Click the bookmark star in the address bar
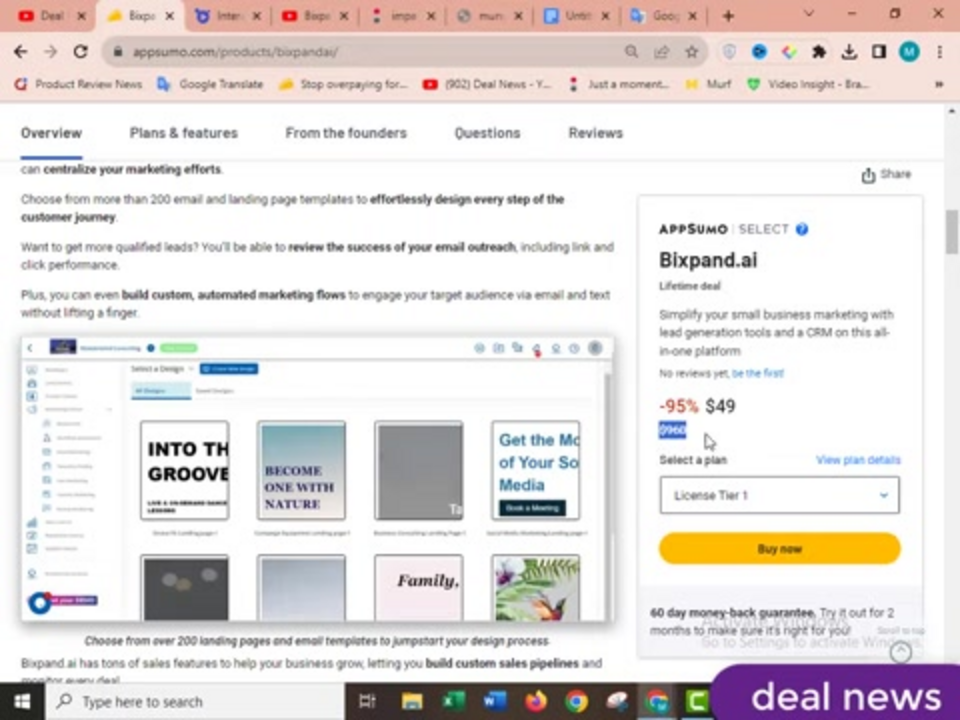Image resolution: width=960 pixels, height=720 pixels. (691, 51)
